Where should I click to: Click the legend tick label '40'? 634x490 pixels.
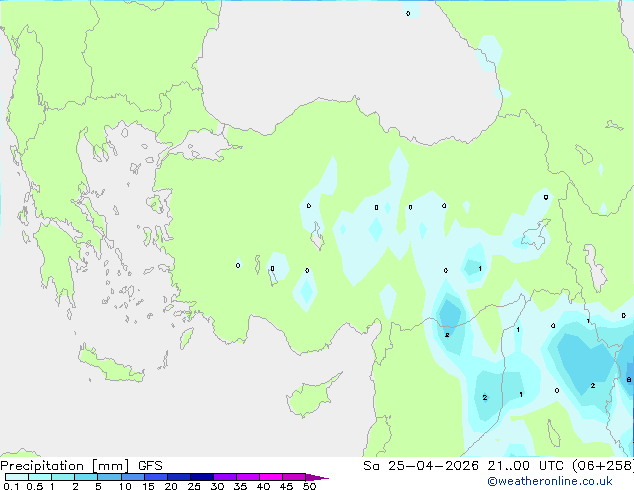263,486
